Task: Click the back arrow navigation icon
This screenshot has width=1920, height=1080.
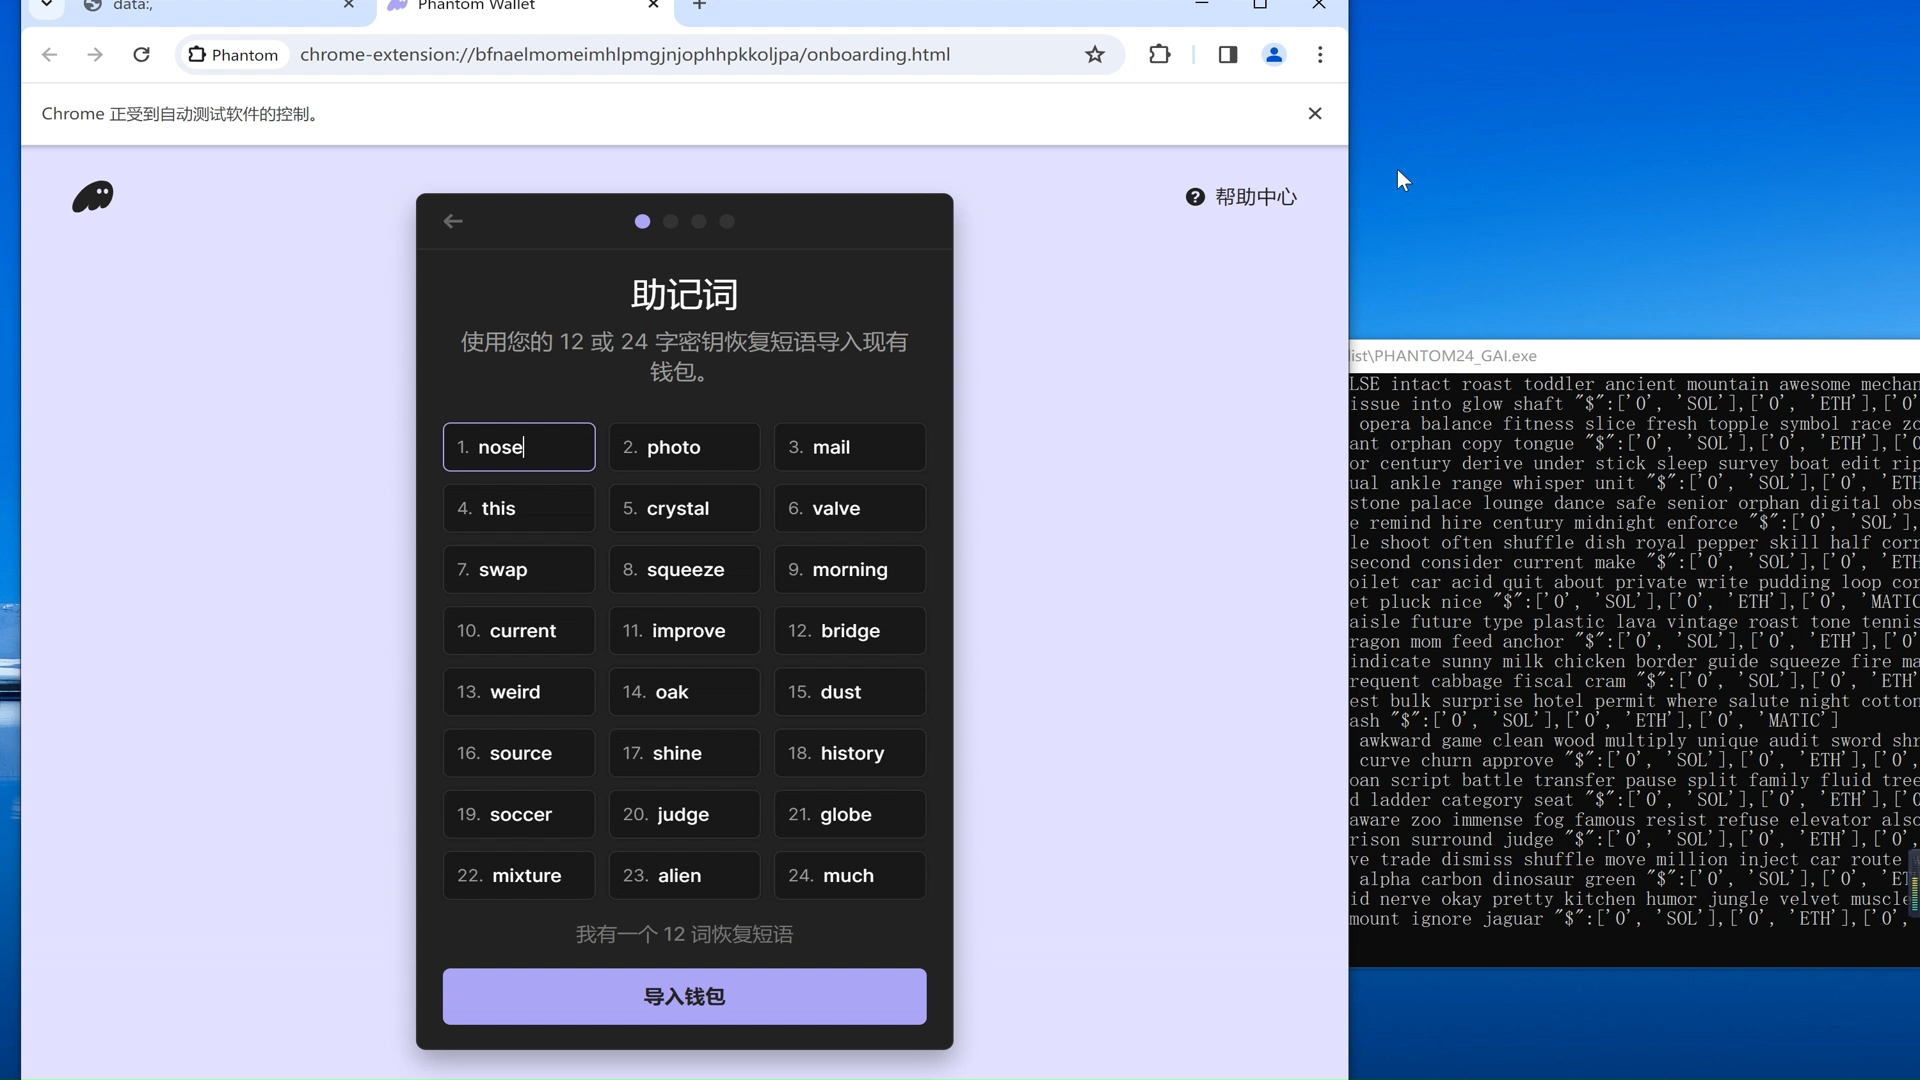Action: [x=454, y=220]
